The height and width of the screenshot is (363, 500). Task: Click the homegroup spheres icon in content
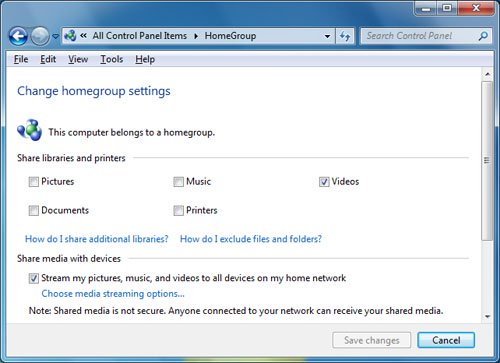coord(29,130)
